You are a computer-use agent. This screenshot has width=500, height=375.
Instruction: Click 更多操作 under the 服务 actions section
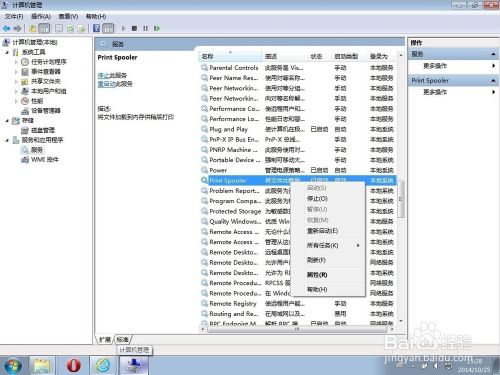pos(435,66)
